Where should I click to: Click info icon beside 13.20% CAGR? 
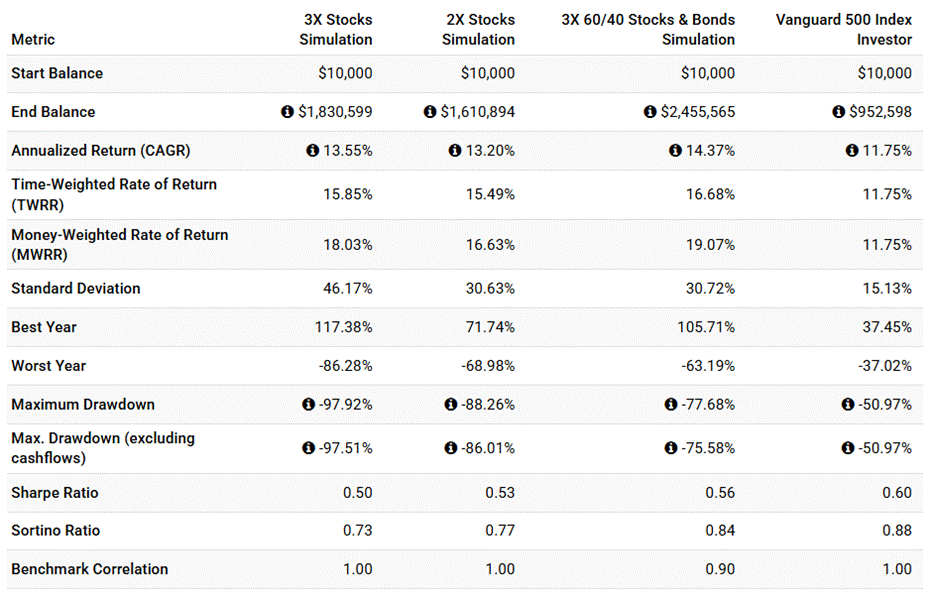(x=455, y=151)
